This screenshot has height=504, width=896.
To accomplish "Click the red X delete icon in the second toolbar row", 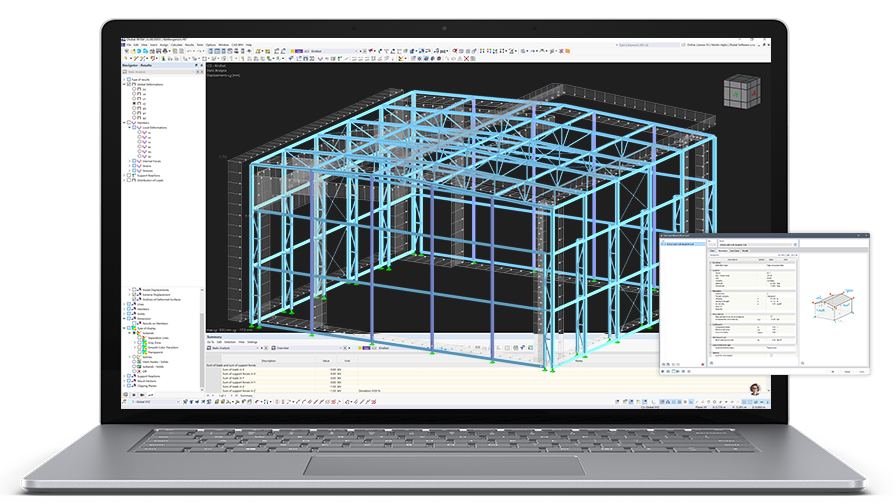I will pyautogui.click(x=466, y=58).
